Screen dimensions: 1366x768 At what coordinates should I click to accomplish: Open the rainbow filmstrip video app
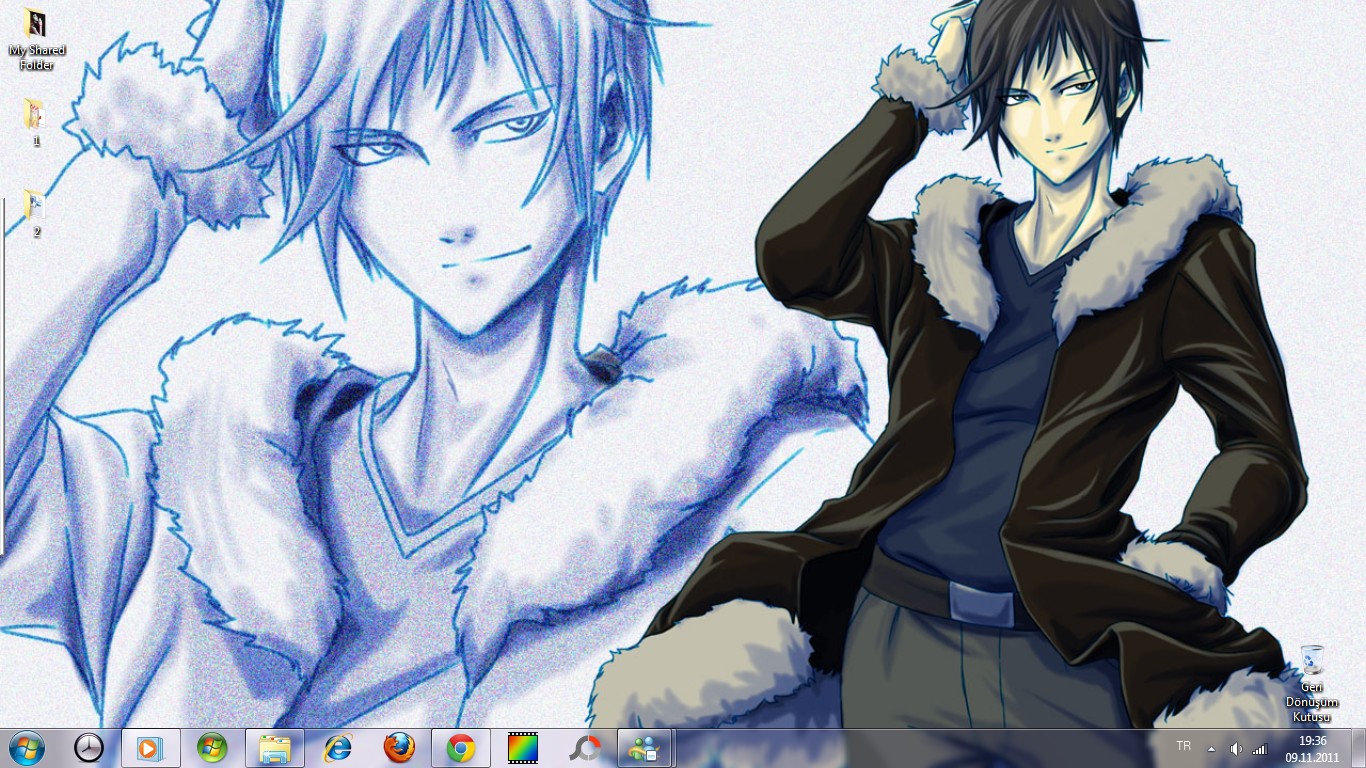[x=523, y=748]
